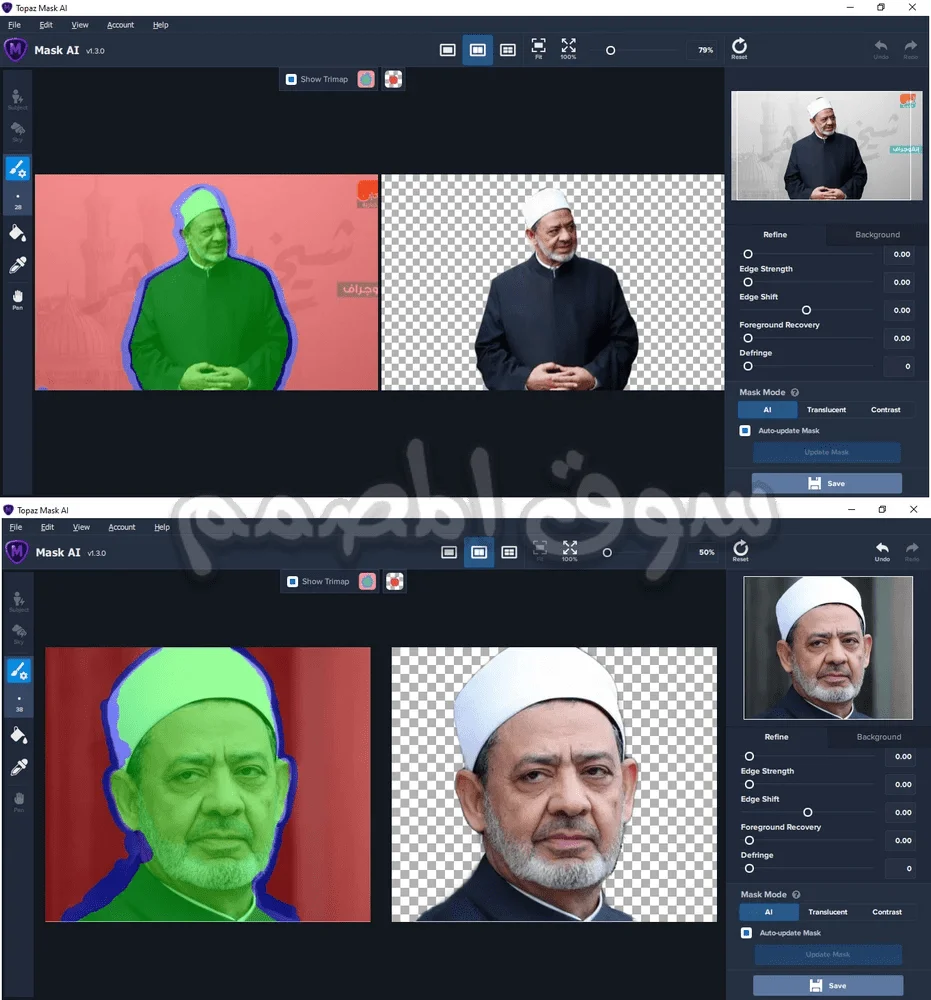Select the paint bucket fill tool in upper window

(17, 233)
